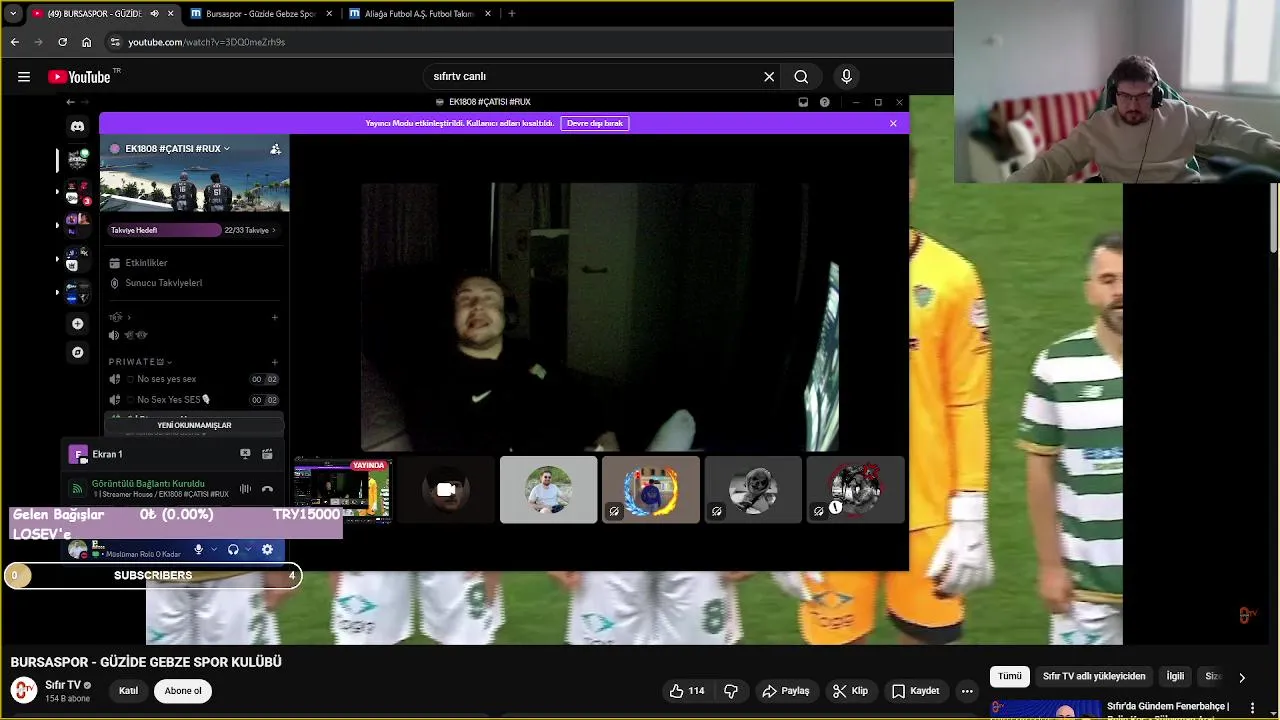Open headphone output options arrow
1280x720 pixels.
click(x=248, y=550)
